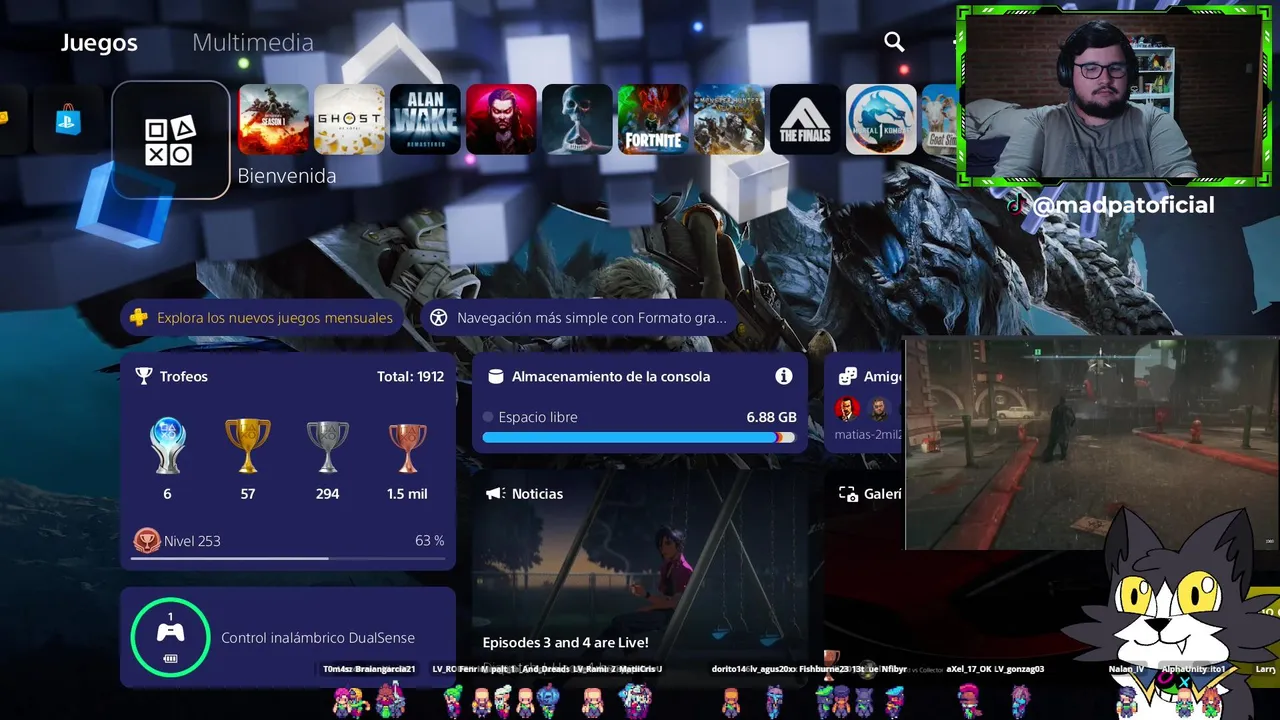
Task: Click the 6.88 GB free space value
Action: (x=771, y=417)
